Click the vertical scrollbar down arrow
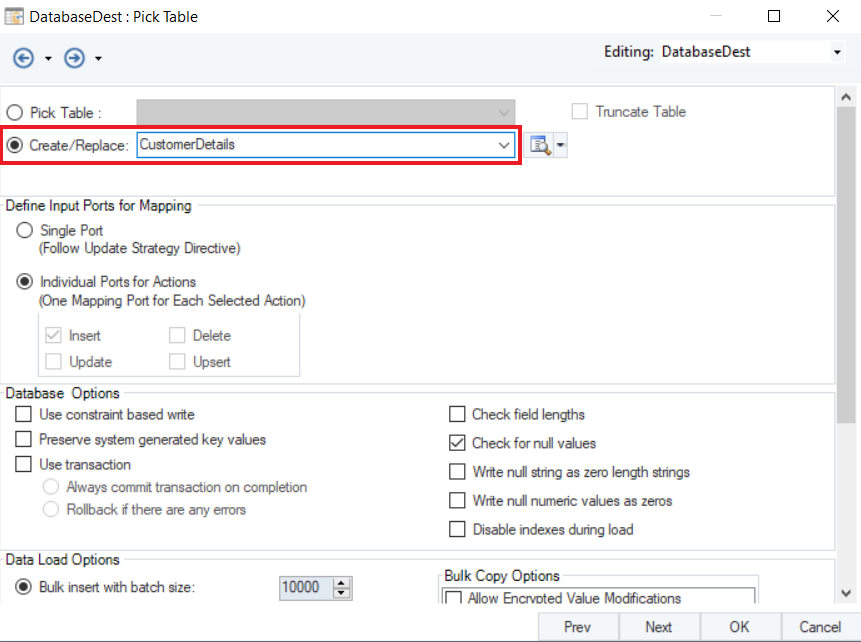This screenshot has height=642, width=861. [x=845, y=592]
